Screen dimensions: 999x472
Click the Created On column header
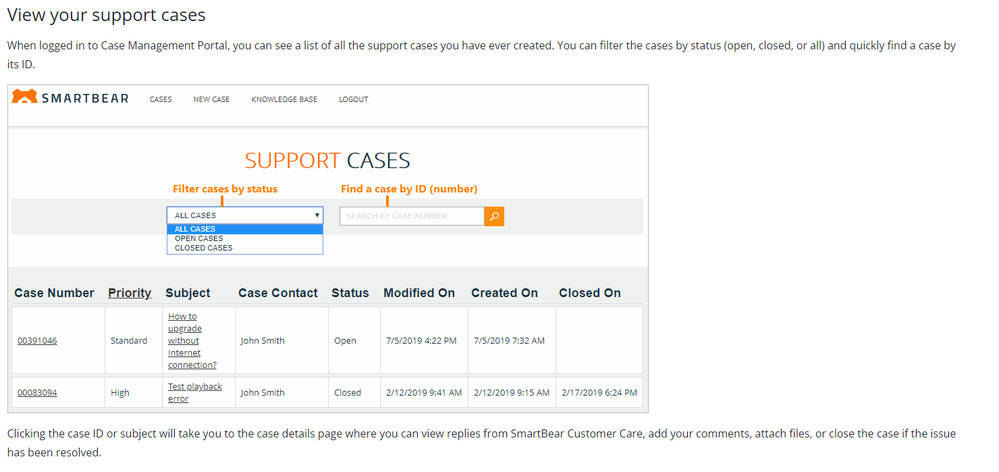point(505,293)
